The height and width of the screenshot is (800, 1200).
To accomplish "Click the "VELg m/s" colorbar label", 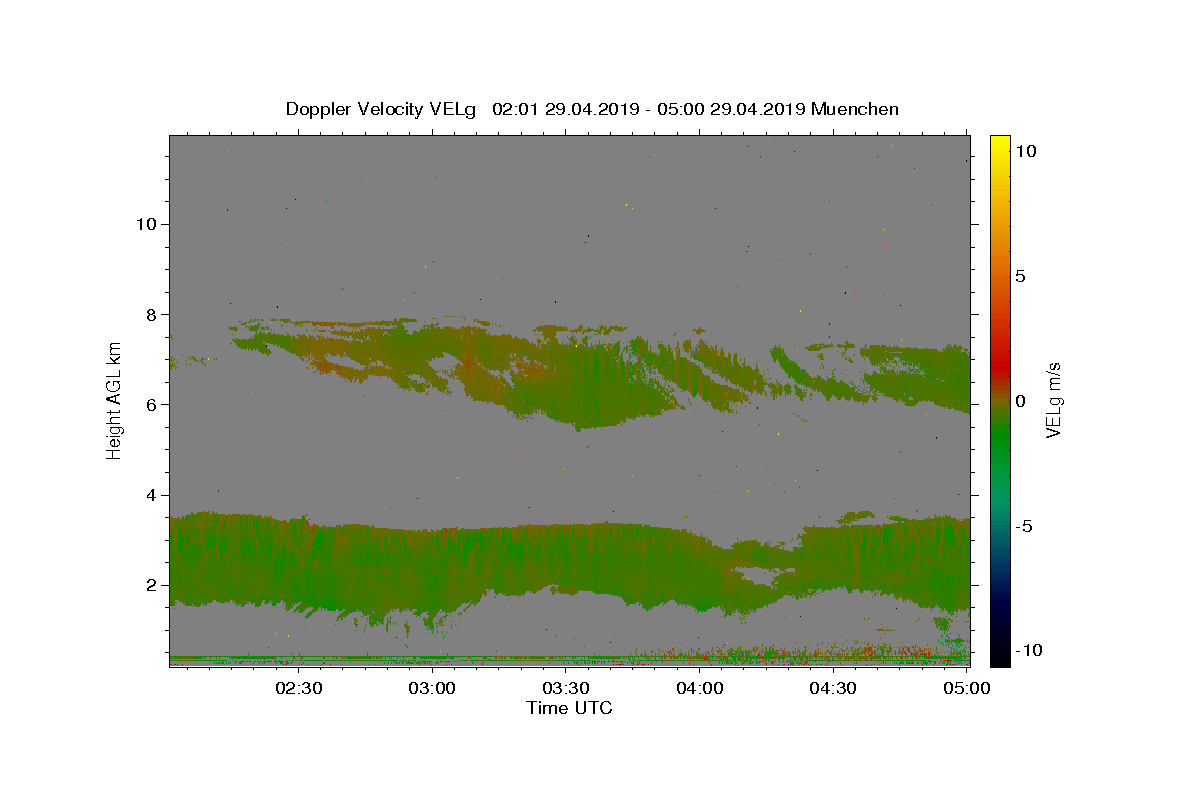I will (x=1053, y=401).
